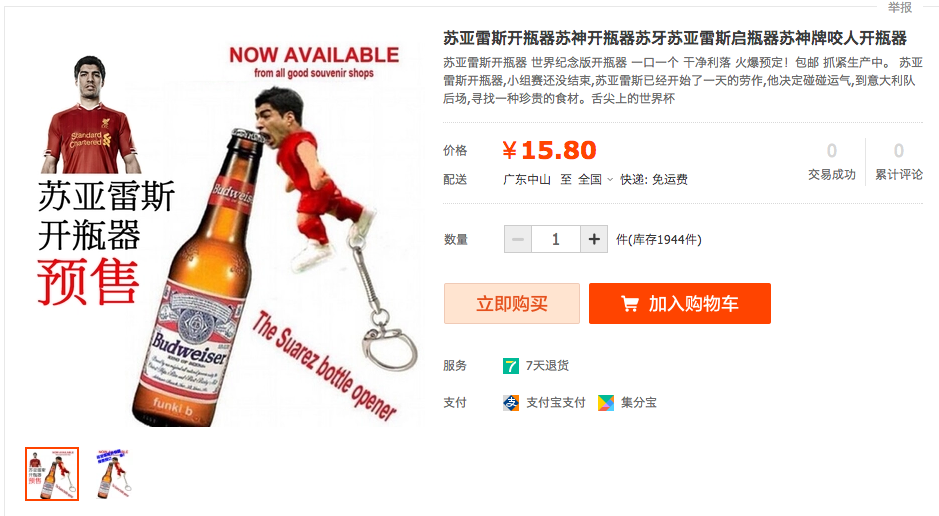Increase quantity with the plus button
The image size is (939, 516).
pyautogui.click(x=594, y=239)
